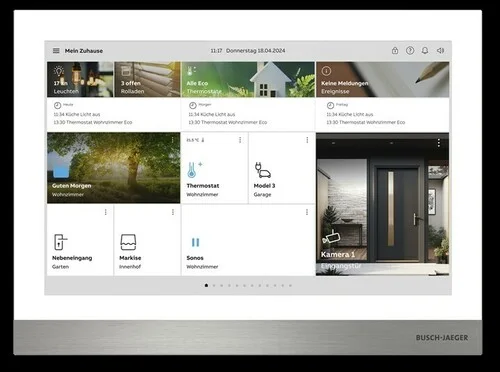Click the temperature reading on Thermostat tile
The width and height of the screenshot is (500, 372).
(x=193, y=140)
